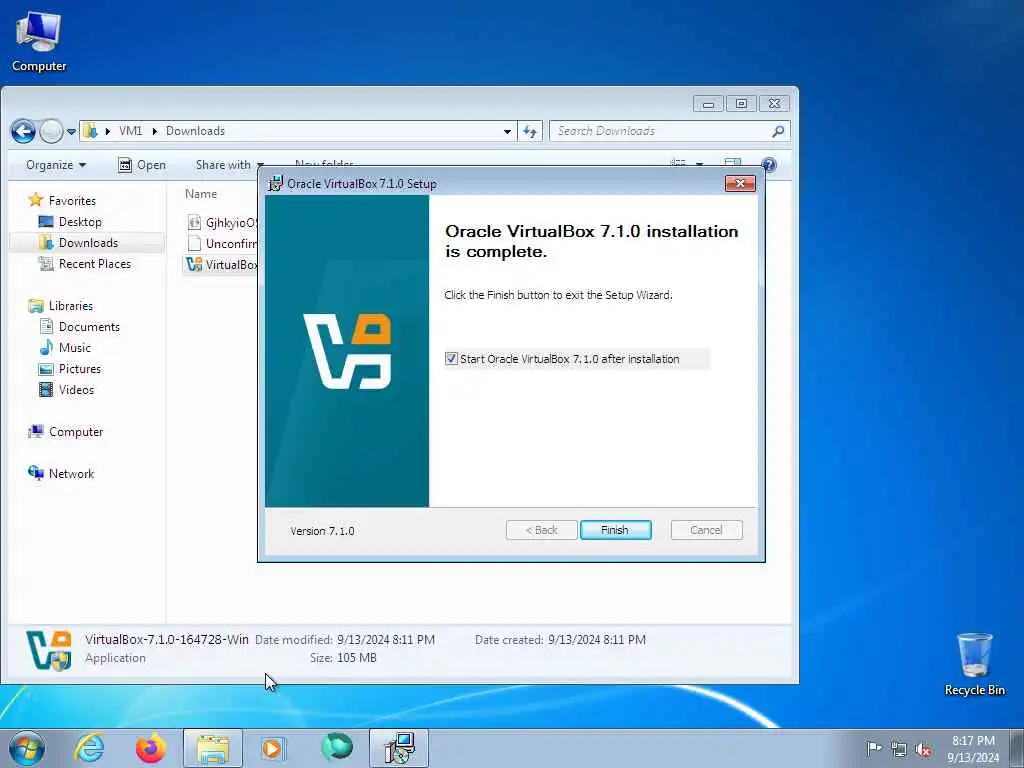
Task: Click the folder icon in the address bar
Action: [91, 131]
